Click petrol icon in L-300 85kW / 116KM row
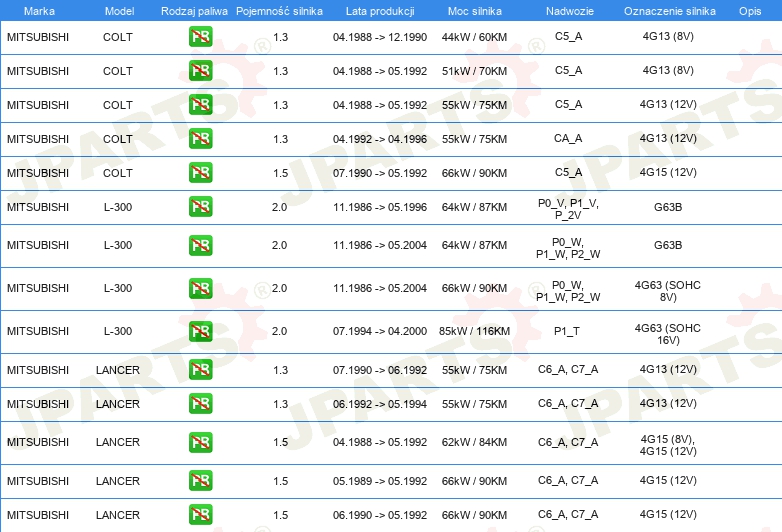This screenshot has width=782, height=532. tap(200, 331)
